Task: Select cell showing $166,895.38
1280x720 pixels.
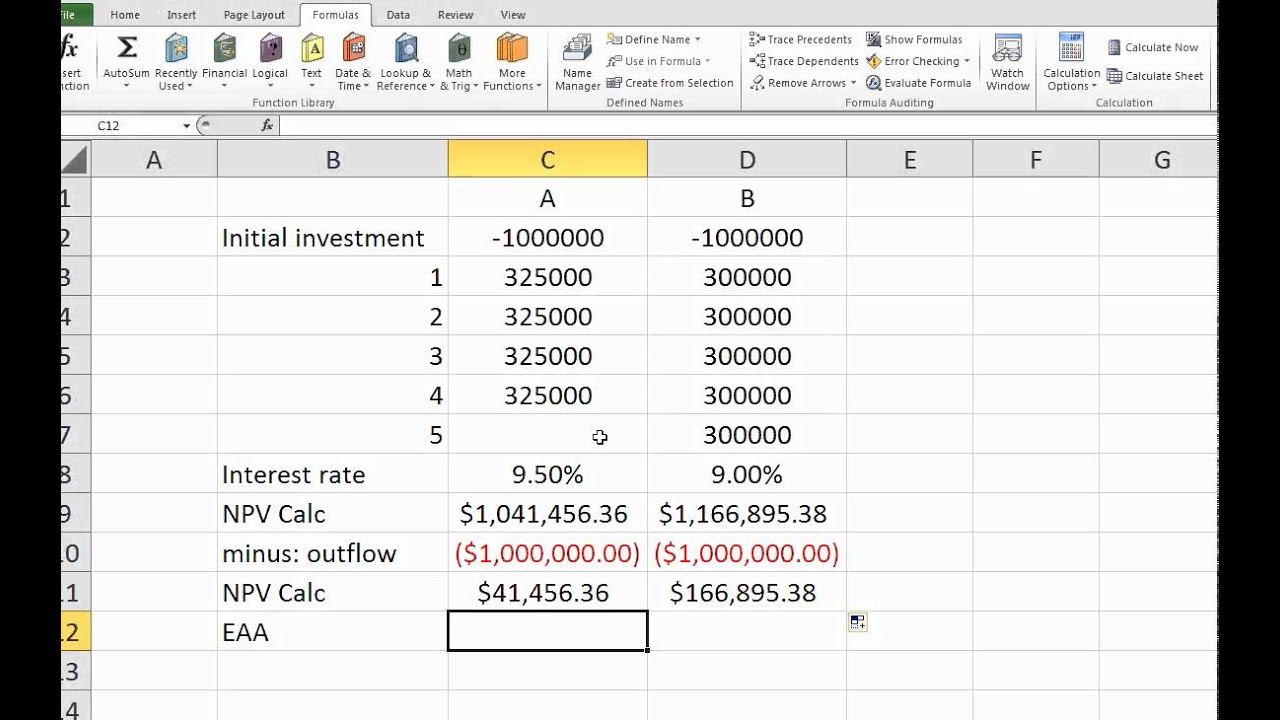Action: 747,593
